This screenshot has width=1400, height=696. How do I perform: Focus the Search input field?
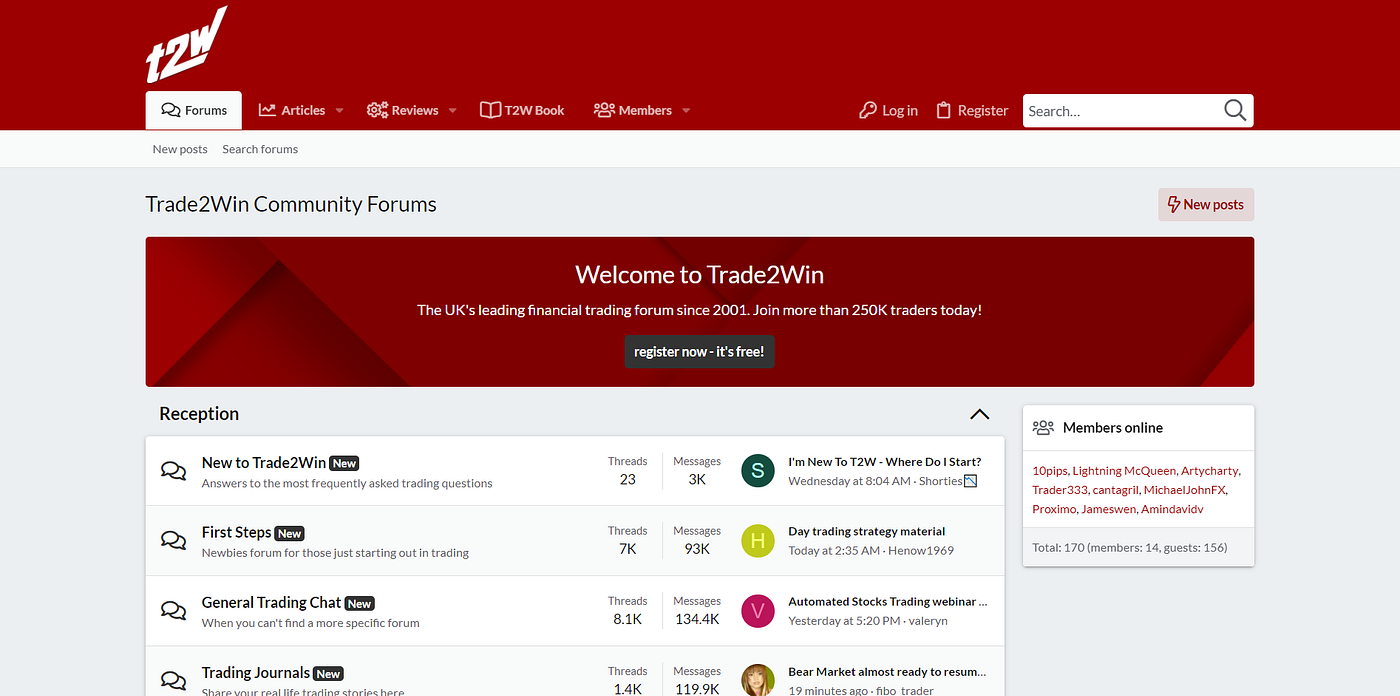pos(1120,111)
